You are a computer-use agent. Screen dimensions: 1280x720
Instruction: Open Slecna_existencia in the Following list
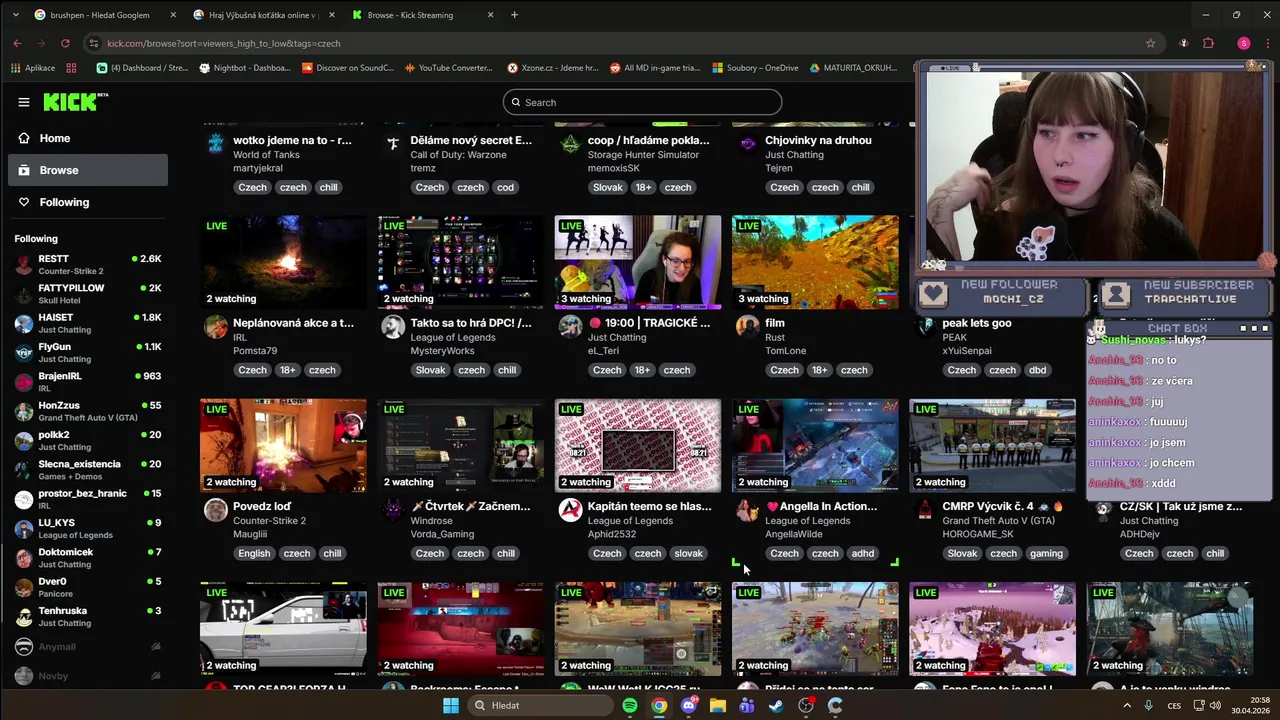[88, 470]
